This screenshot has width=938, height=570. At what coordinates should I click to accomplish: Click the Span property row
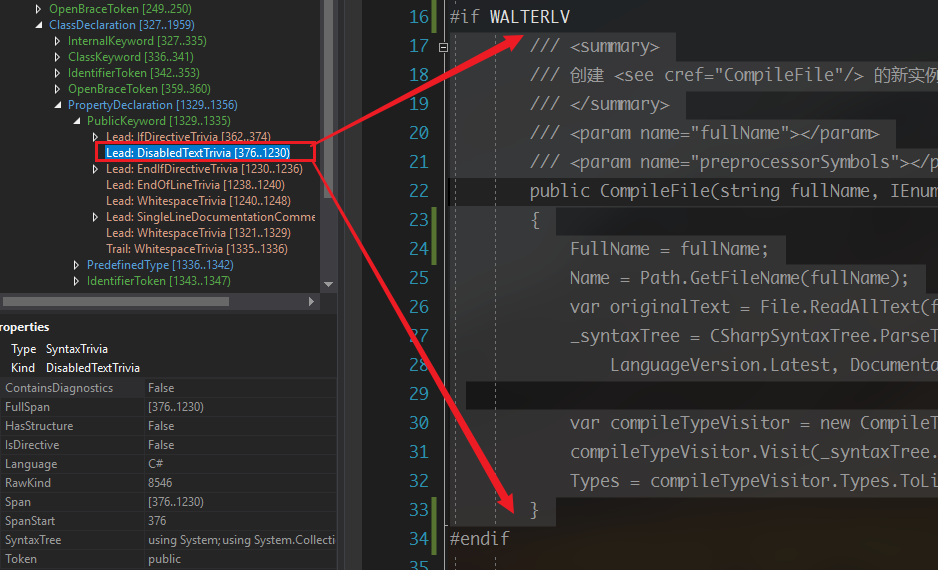[x=169, y=502]
